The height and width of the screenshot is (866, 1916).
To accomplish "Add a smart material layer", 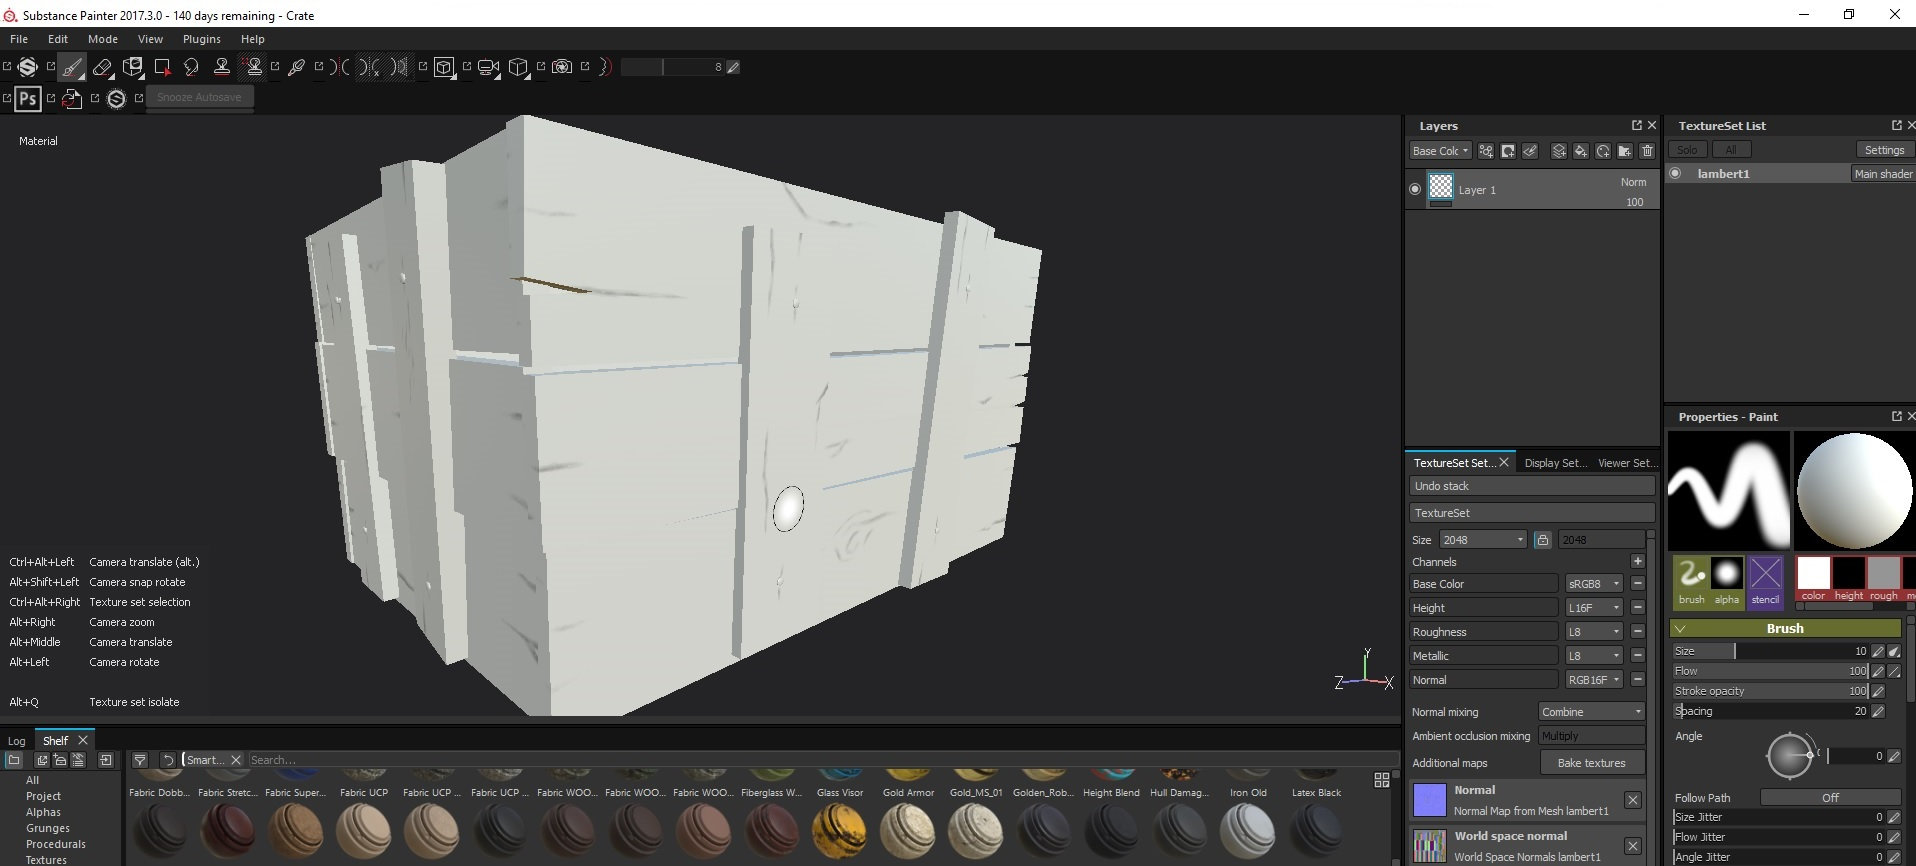I will click(x=1603, y=151).
